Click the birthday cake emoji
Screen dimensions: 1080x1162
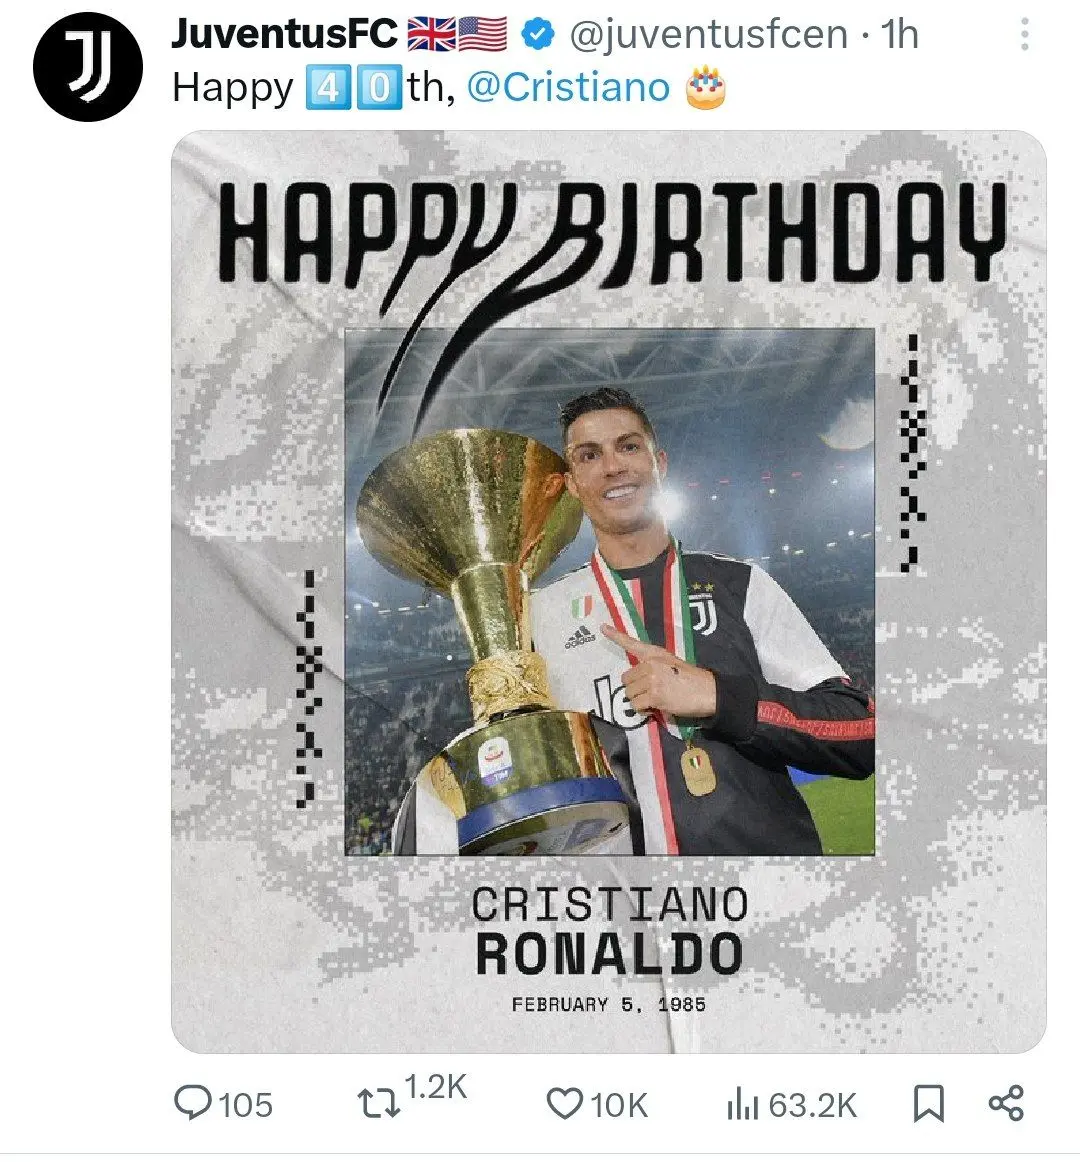[705, 88]
